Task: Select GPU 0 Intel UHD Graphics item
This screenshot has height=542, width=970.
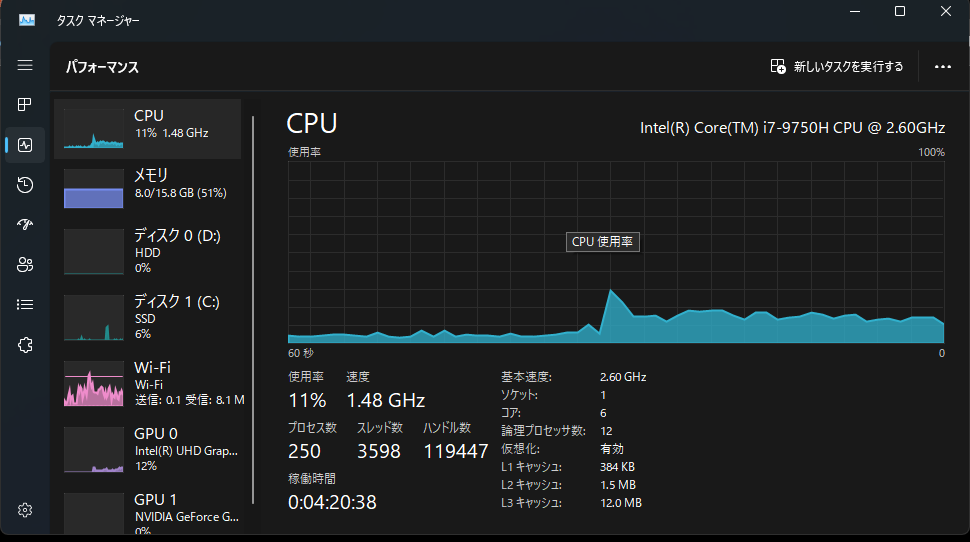Action: 148,449
